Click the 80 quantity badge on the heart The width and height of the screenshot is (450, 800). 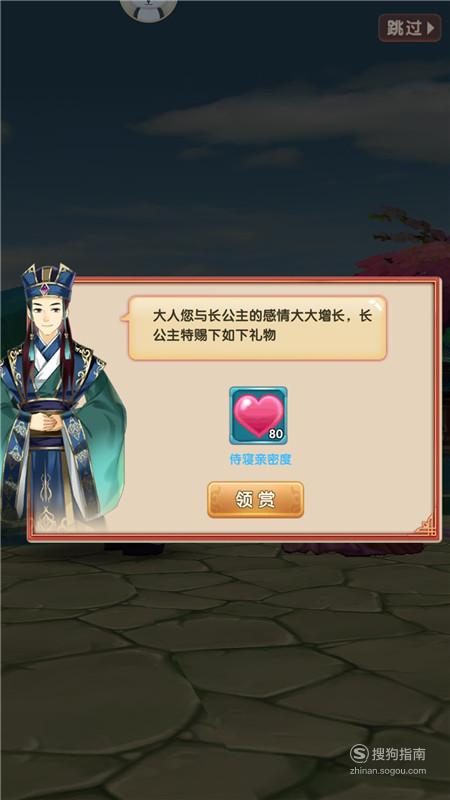tap(275, 434)
